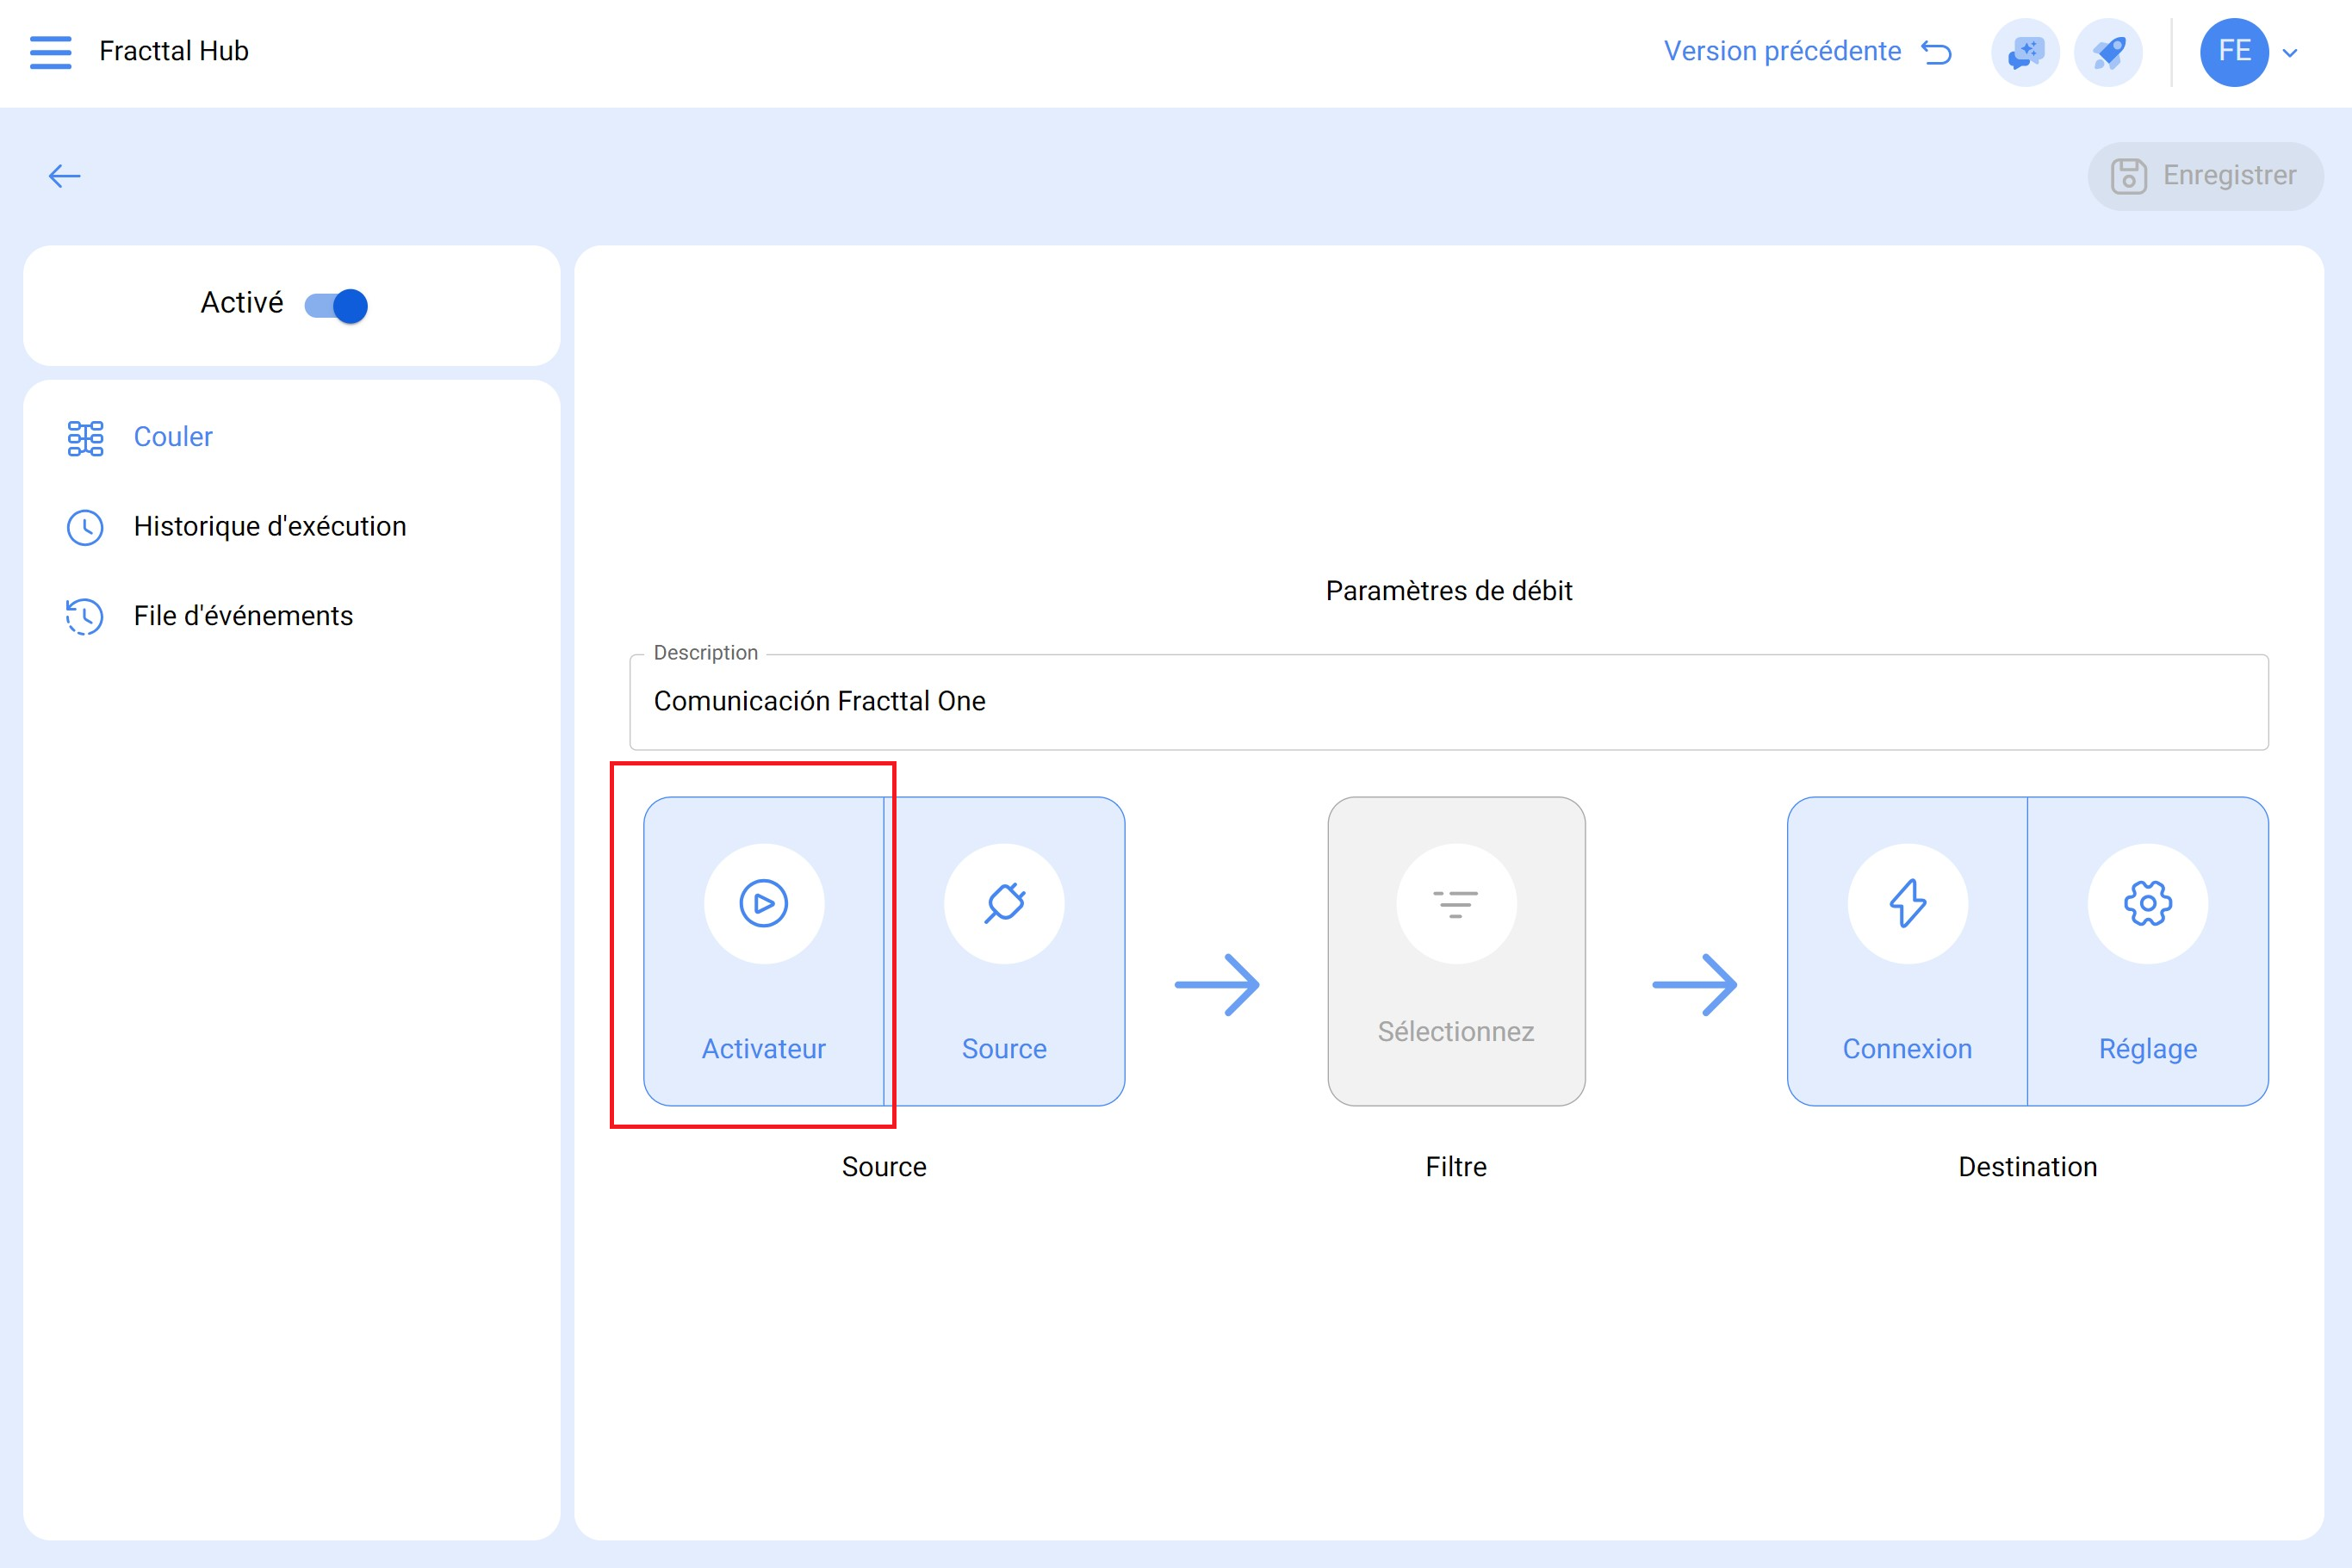Expand the user account dropdown chevron
2352x1568 pixels.
[2290, 53]
